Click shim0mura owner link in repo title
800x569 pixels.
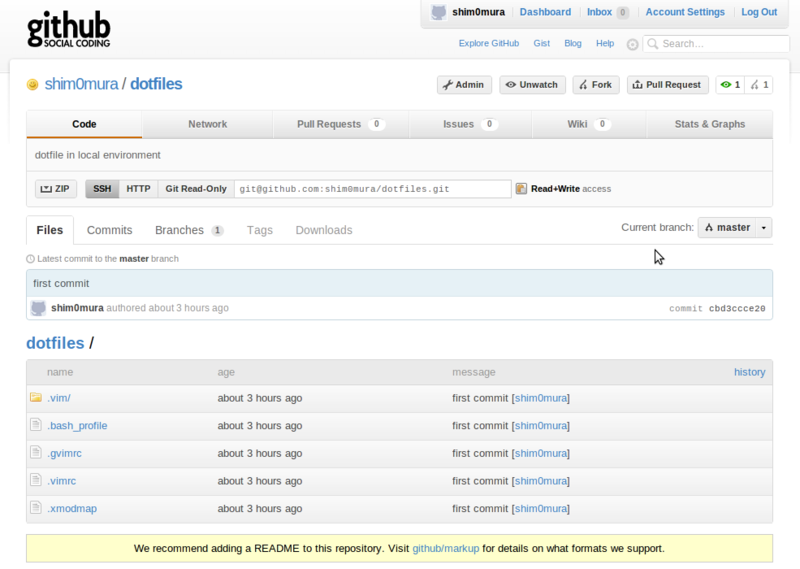tap(82, 84)
